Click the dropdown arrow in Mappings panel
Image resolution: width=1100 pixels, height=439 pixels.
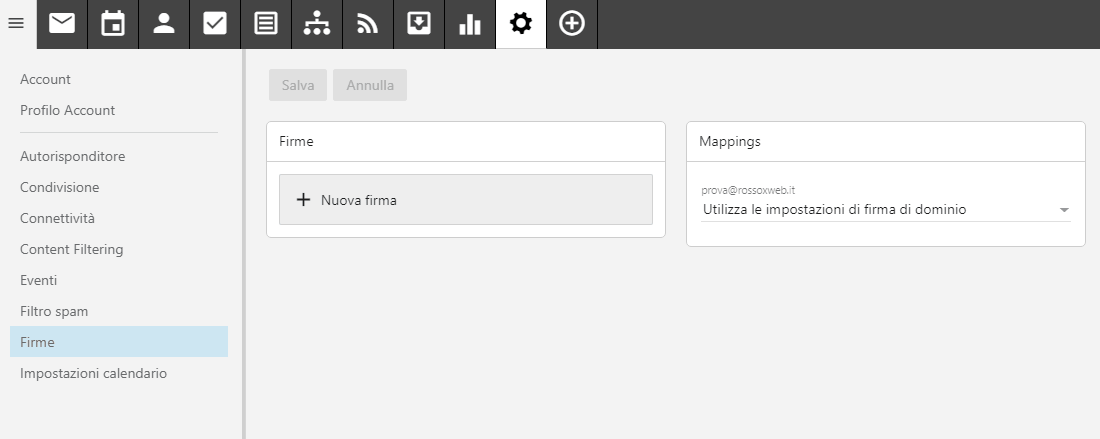(x=1064, y=210)
